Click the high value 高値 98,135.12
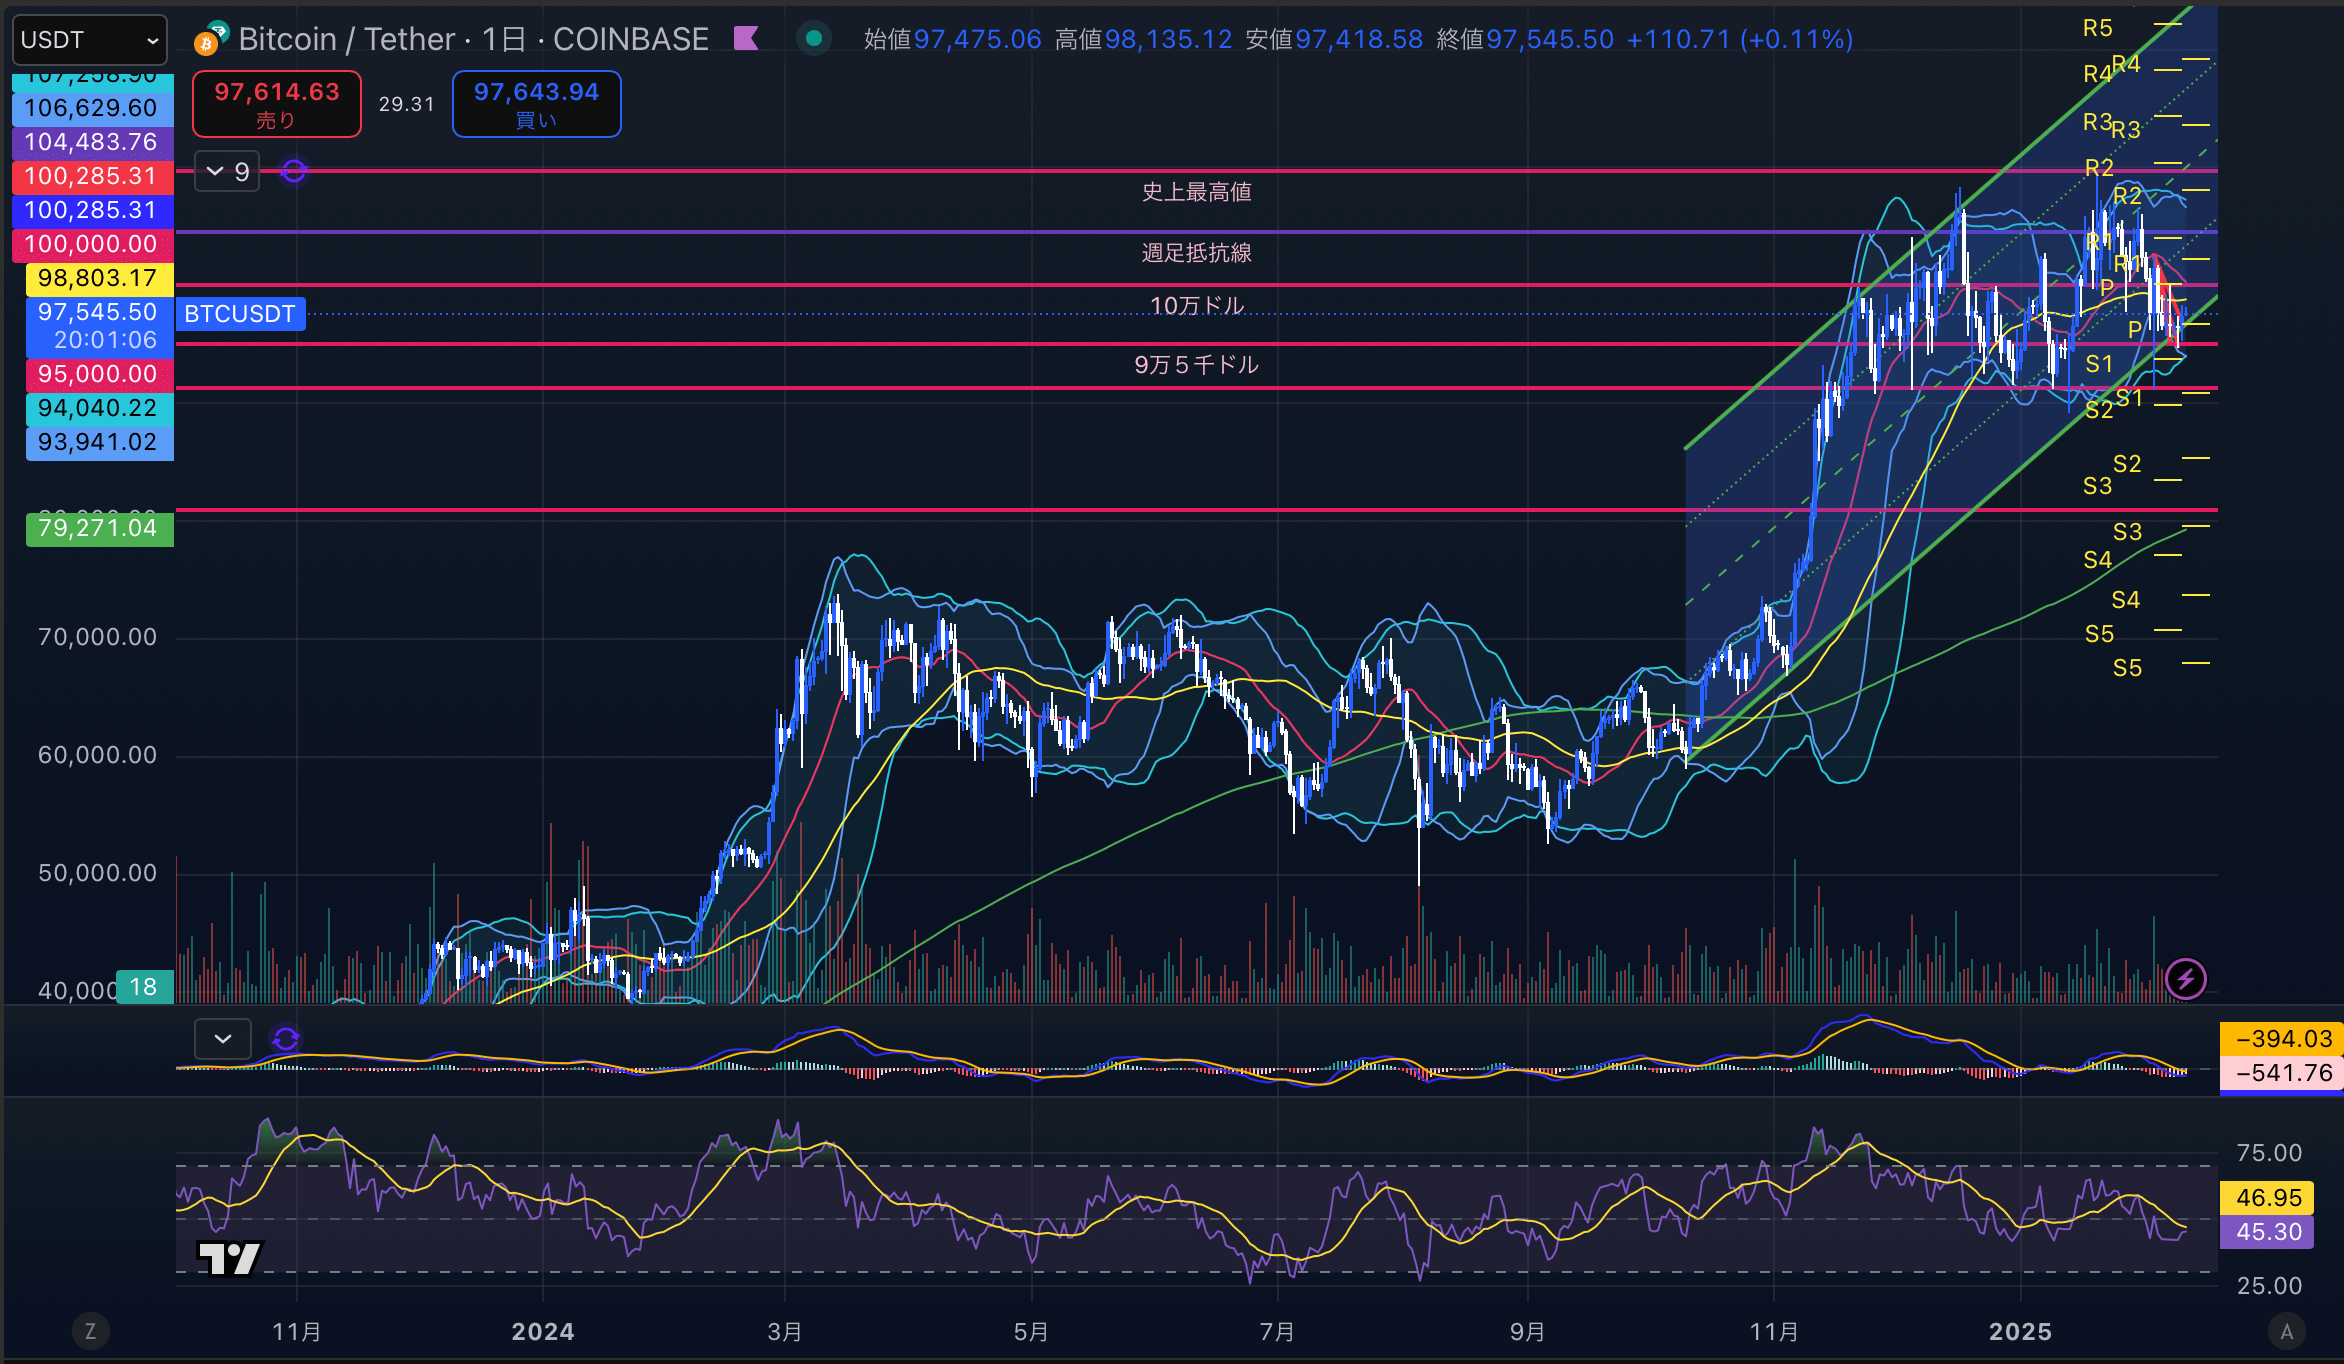The image size is (2344, 1364). 1144,39
